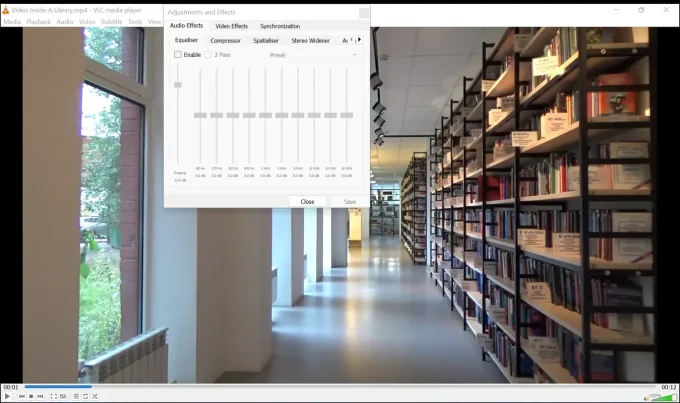
Task: Open the equalizer Preset dropdown
Action: pyautogui.click(x=312, y=55)
